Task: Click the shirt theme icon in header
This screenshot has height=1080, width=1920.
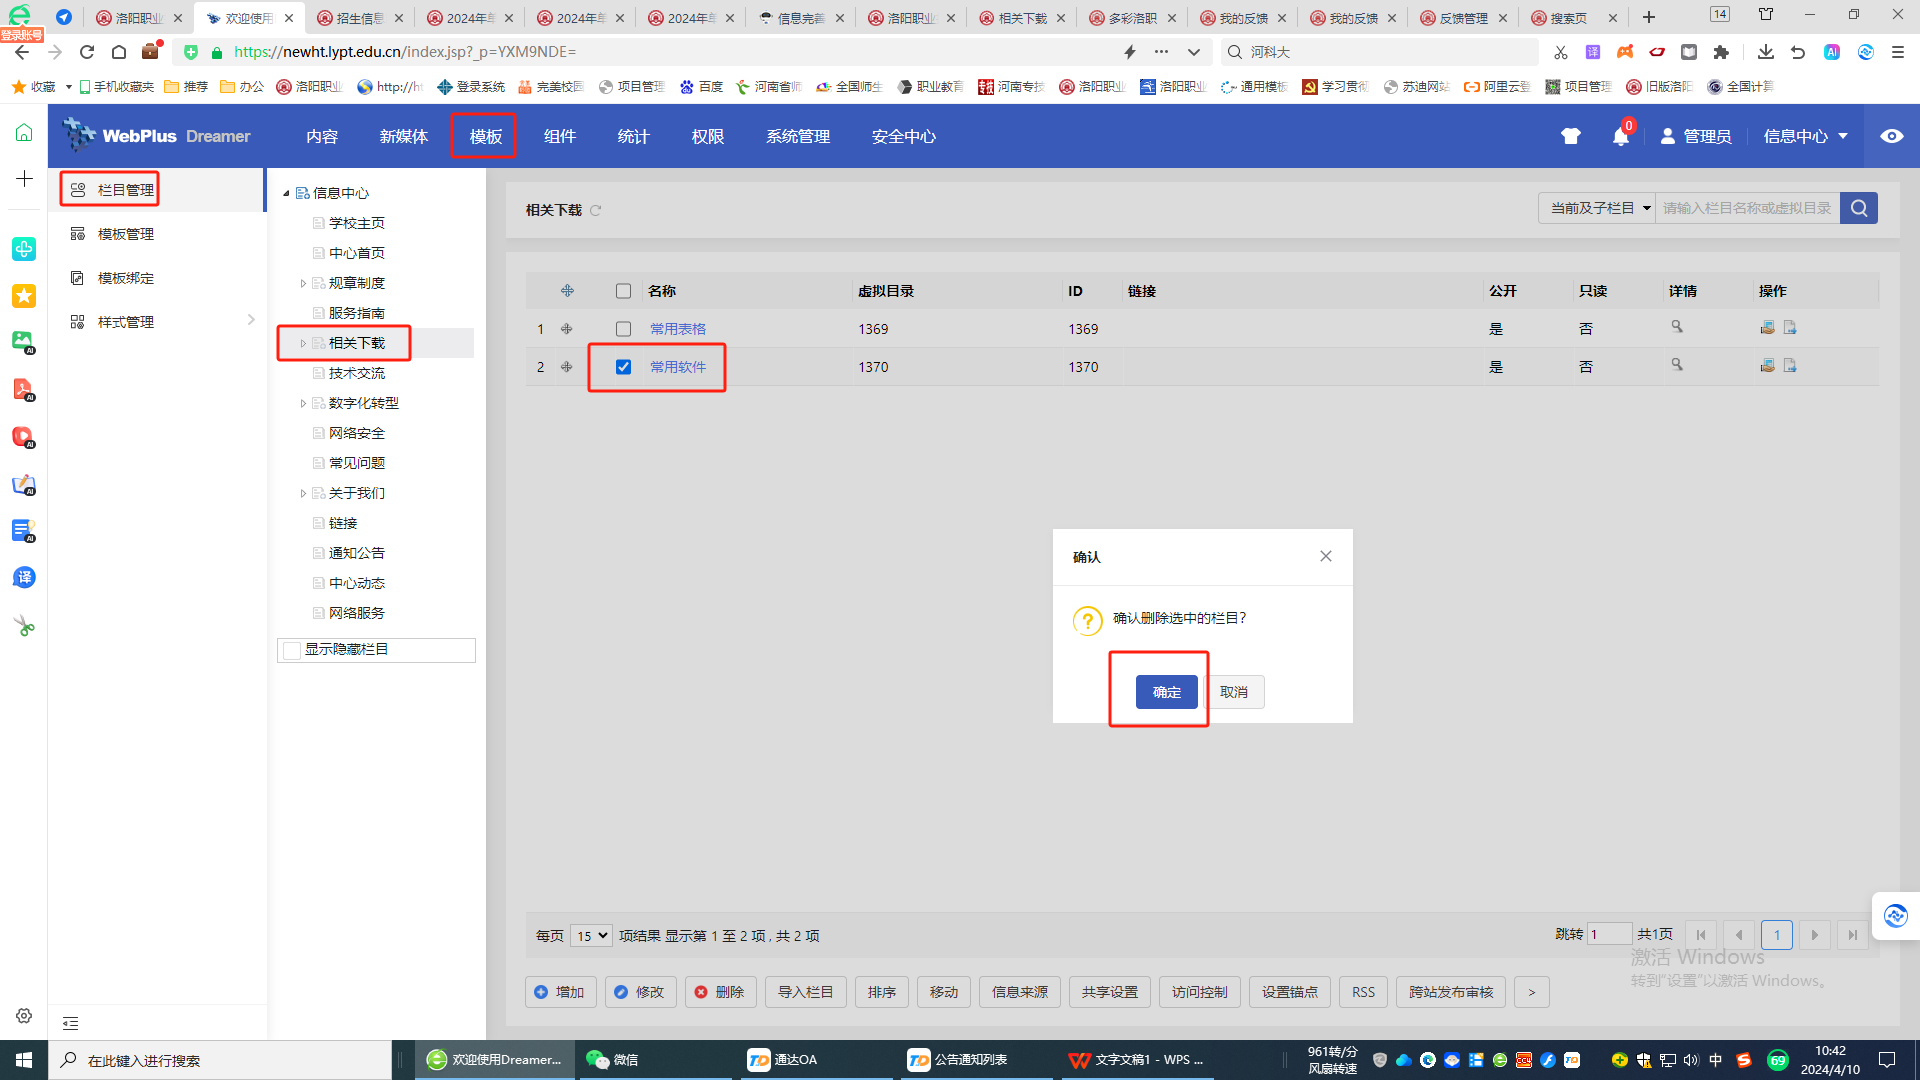Action: coord(1570,137)
